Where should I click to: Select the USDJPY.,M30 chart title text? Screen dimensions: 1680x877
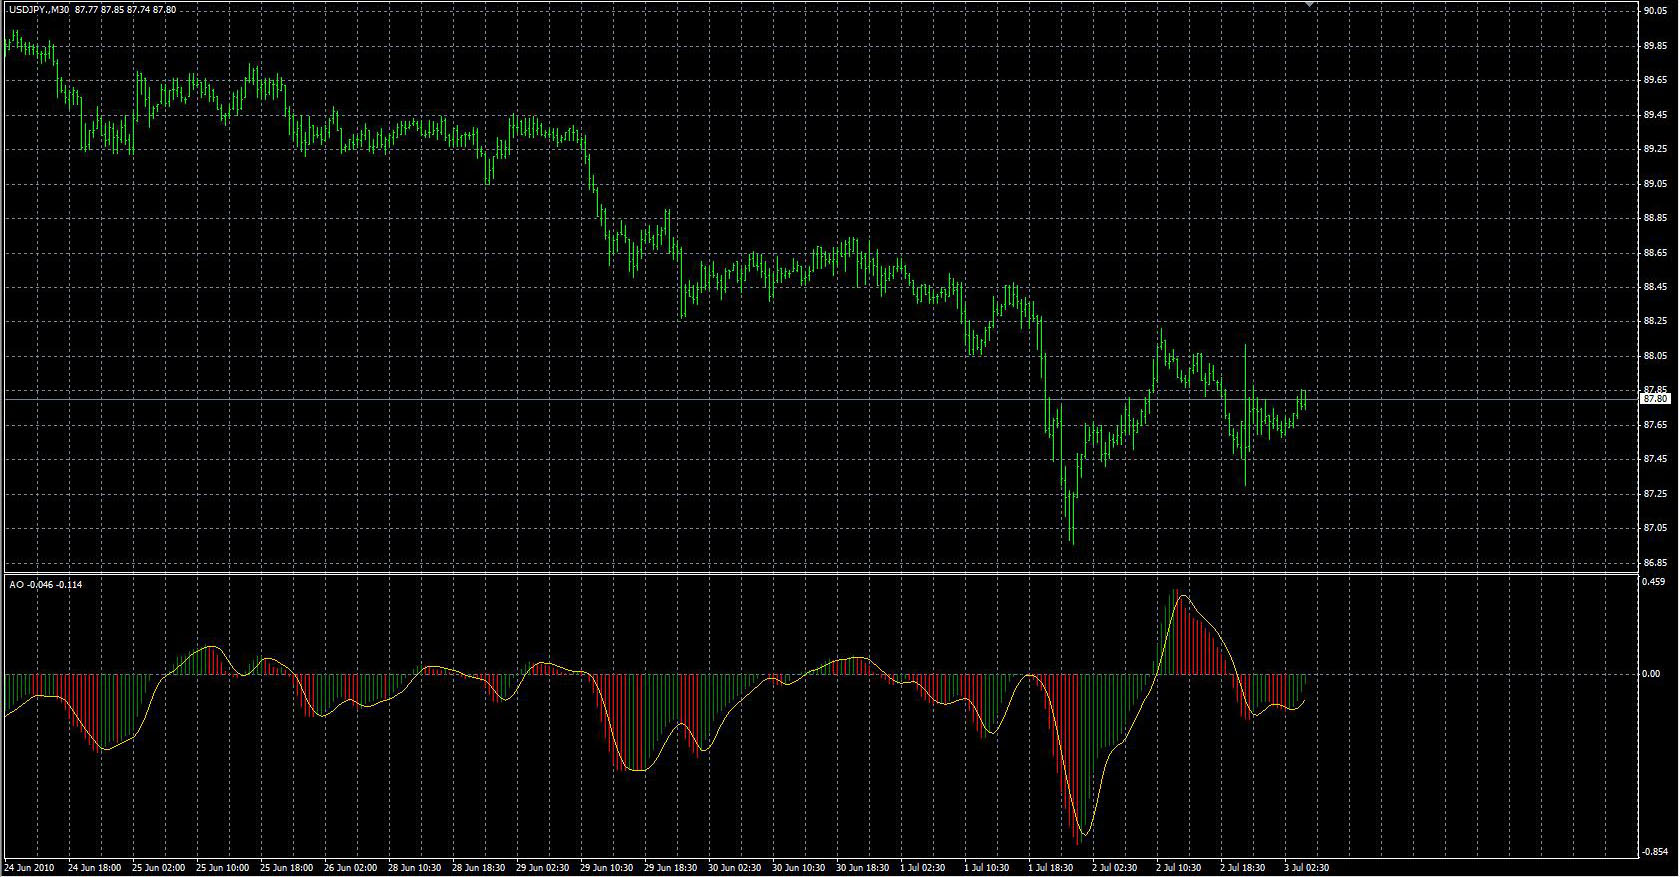39,10
